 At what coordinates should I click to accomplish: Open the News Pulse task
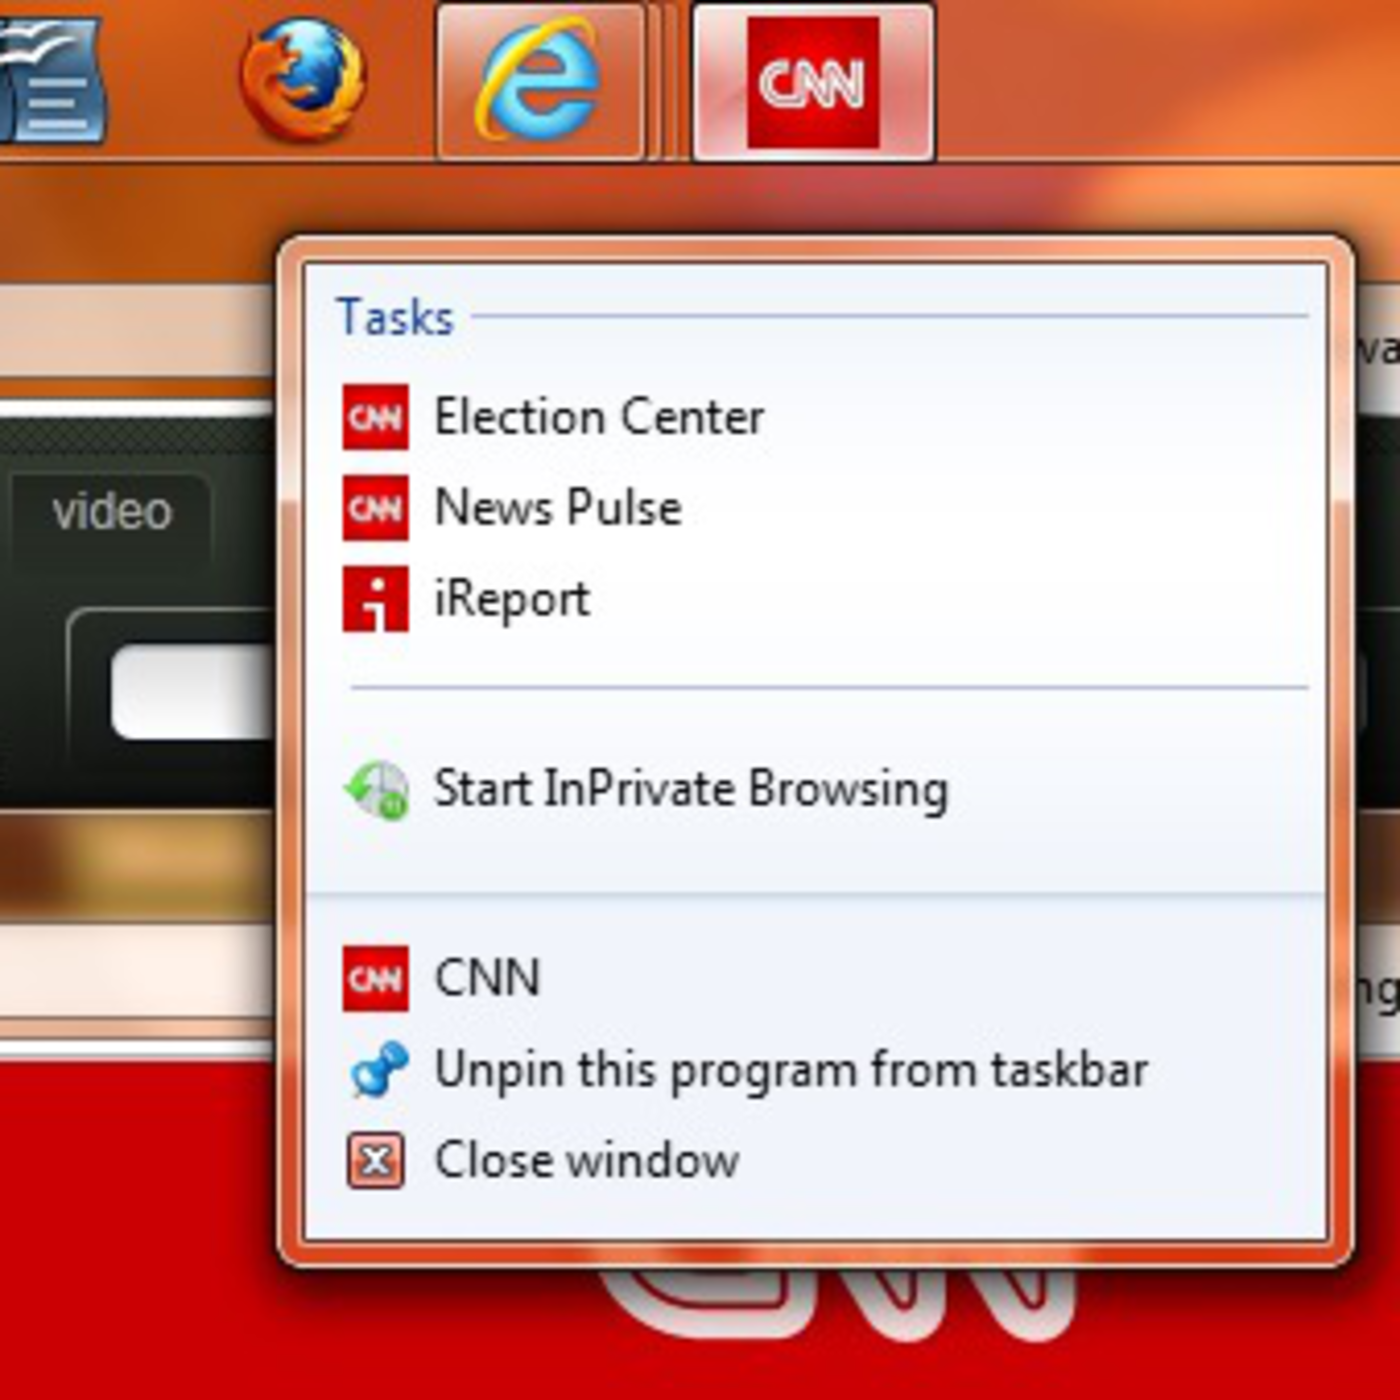coord(814,508)
